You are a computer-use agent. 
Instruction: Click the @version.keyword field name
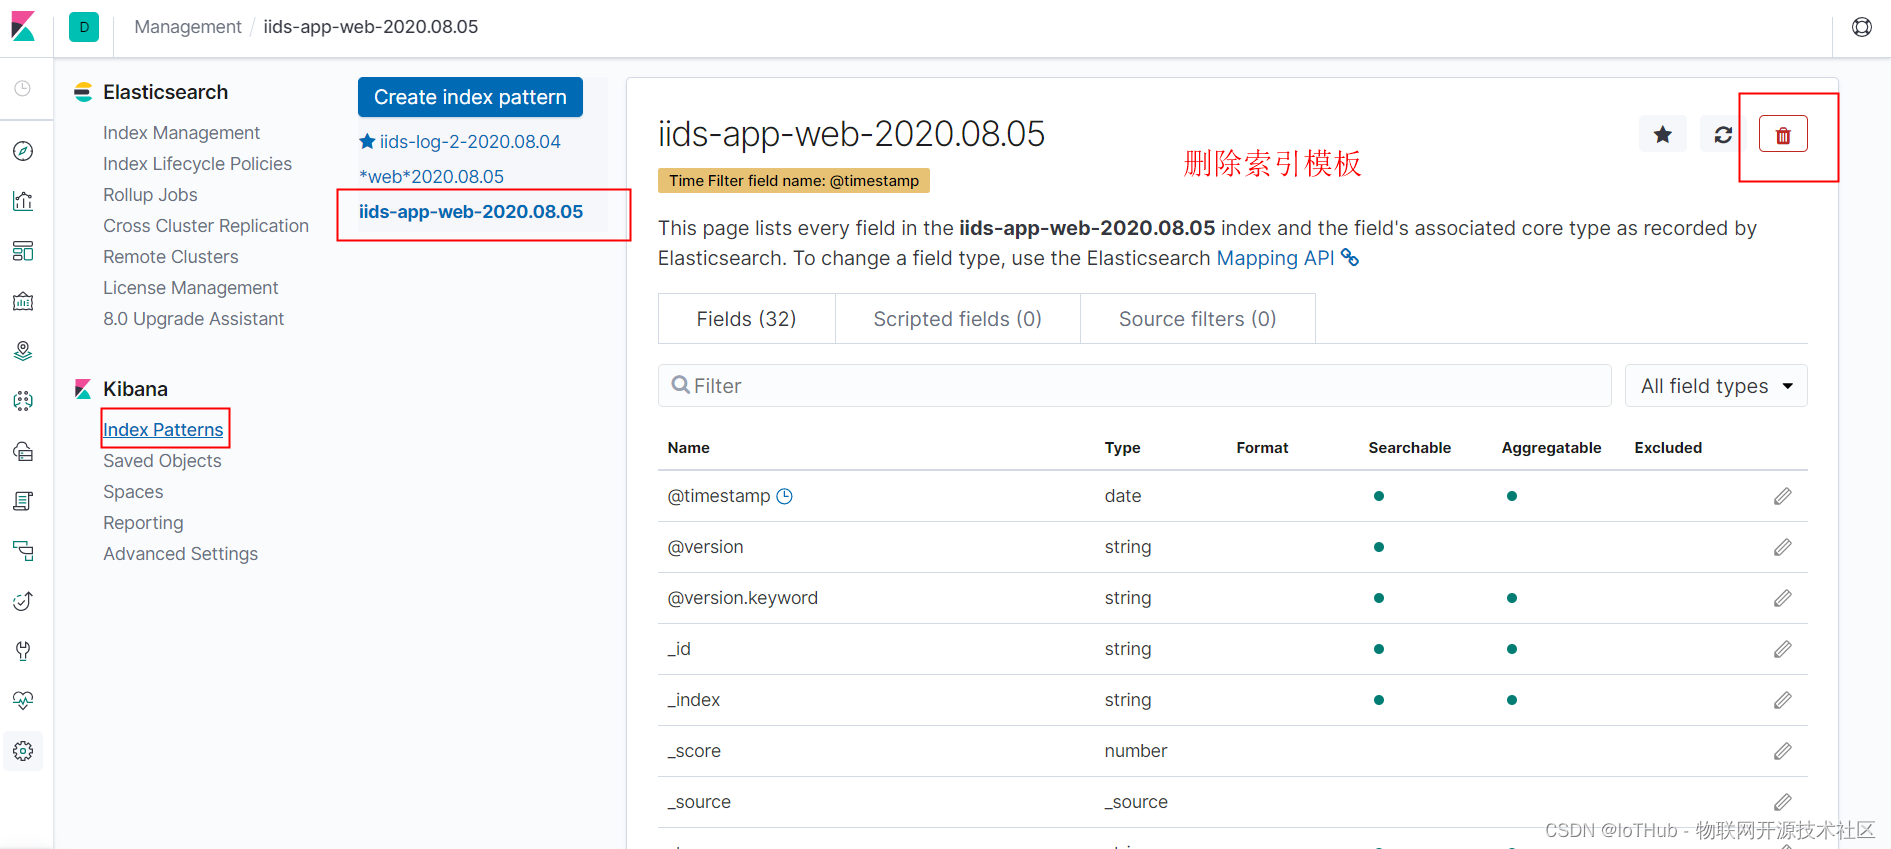(742, 598)
